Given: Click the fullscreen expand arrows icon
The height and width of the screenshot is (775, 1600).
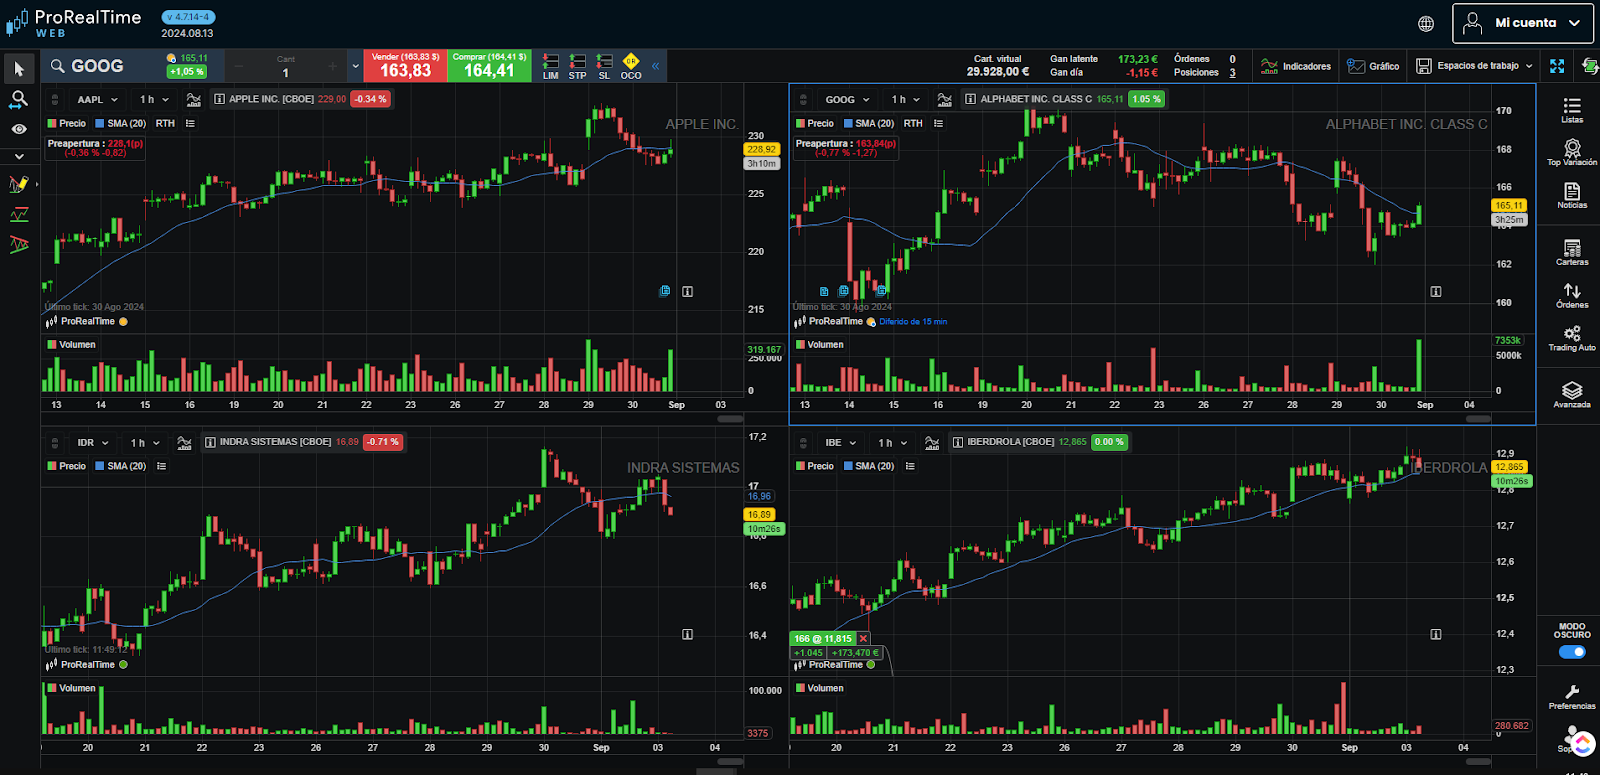Looking at the screenshot, I should click(1557, 66).
